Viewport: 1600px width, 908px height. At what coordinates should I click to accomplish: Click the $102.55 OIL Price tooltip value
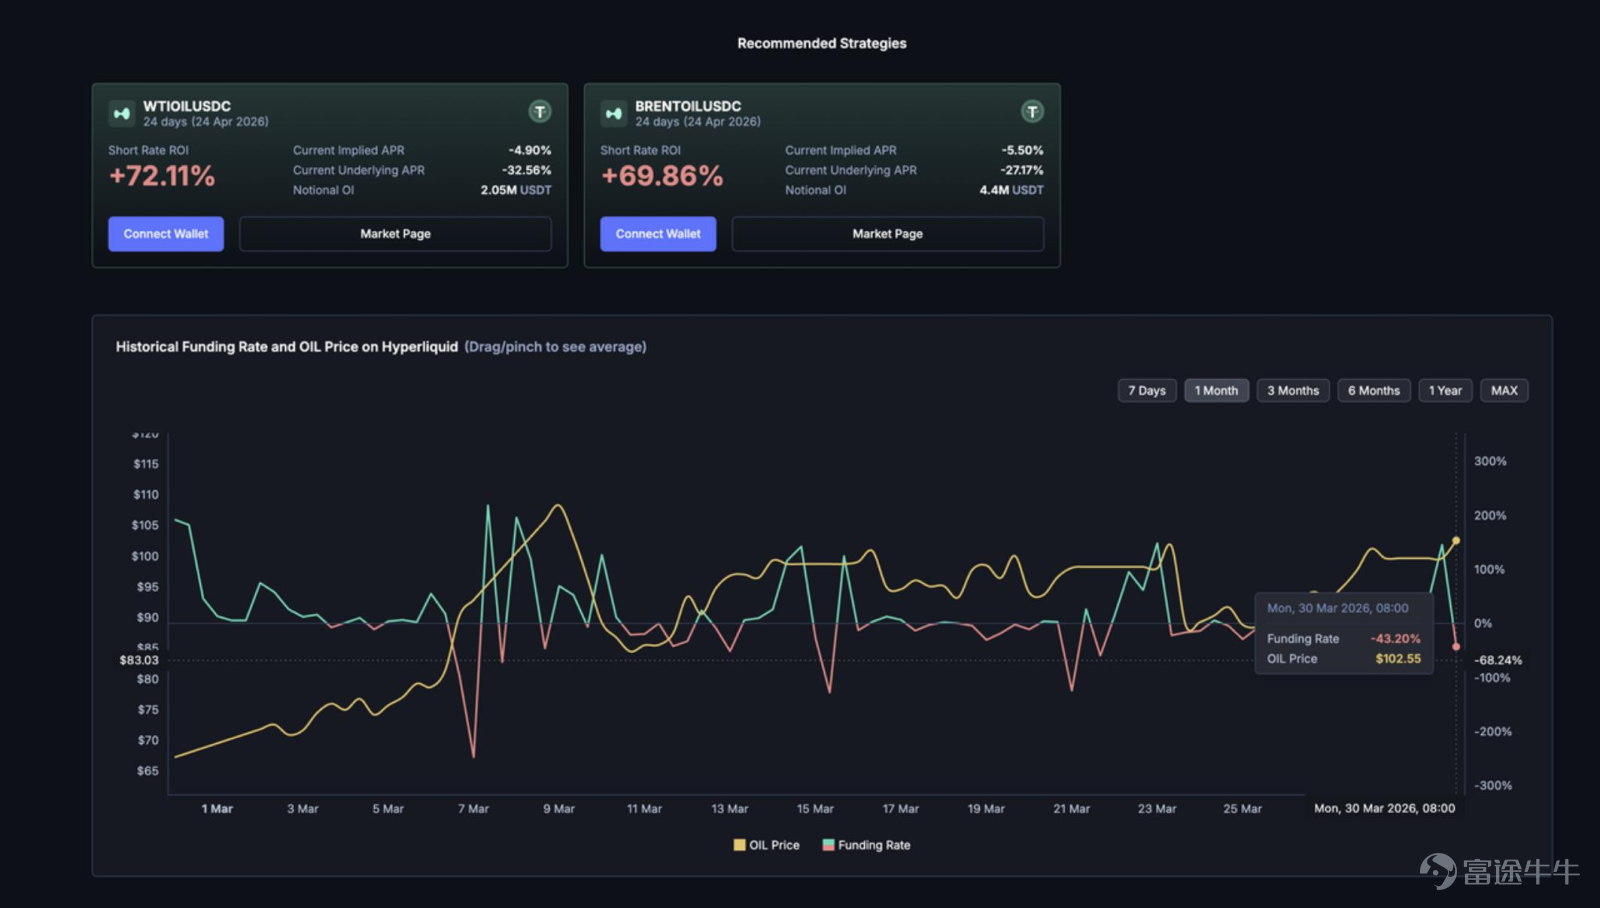pos(1398,659)
